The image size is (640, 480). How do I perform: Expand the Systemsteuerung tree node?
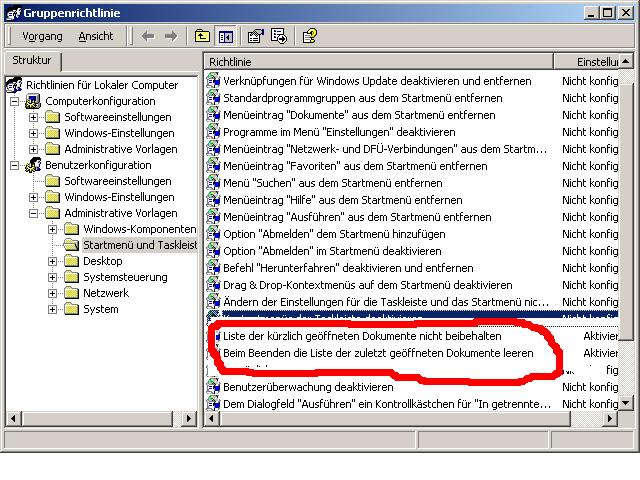(x=53, y=278)
